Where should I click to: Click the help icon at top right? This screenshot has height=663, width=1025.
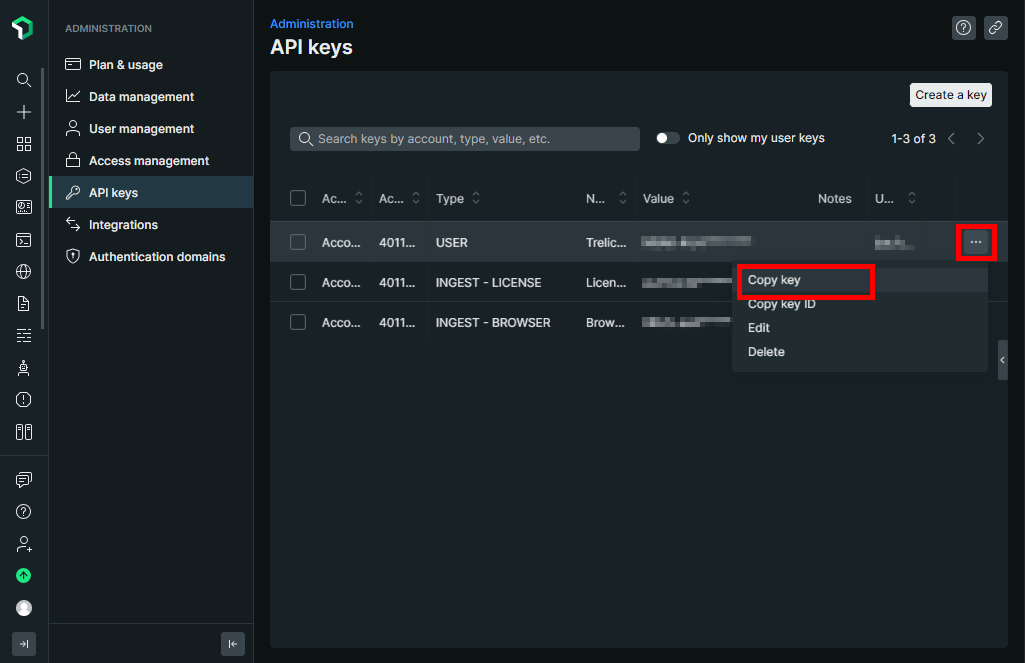click(x=964, y=27)
